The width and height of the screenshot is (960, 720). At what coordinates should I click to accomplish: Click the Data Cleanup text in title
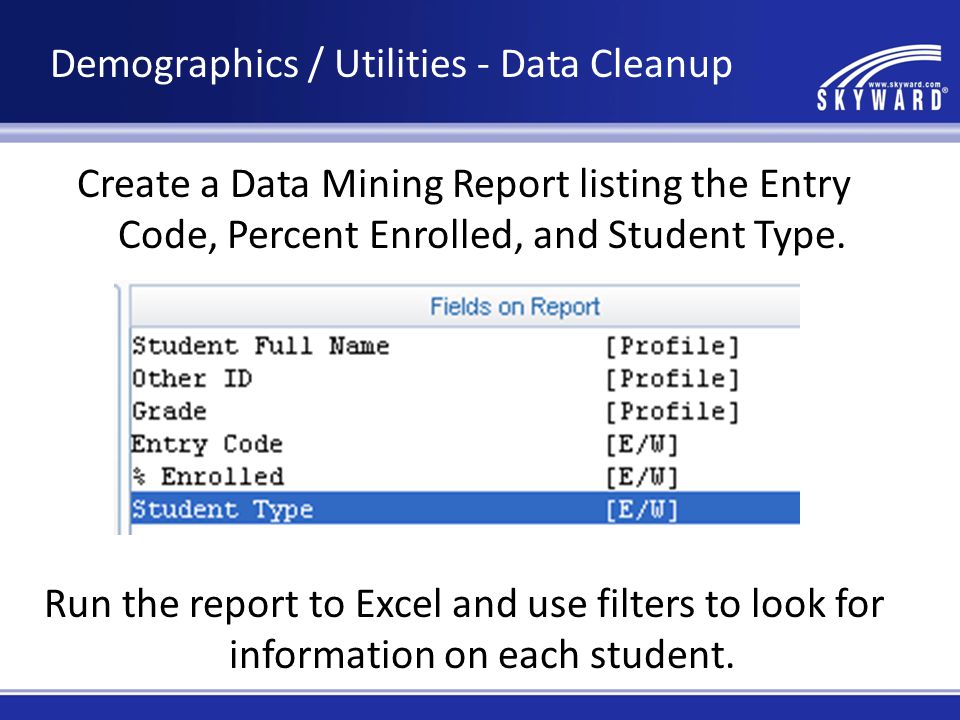pyautogui.click(x=617, y=64)
